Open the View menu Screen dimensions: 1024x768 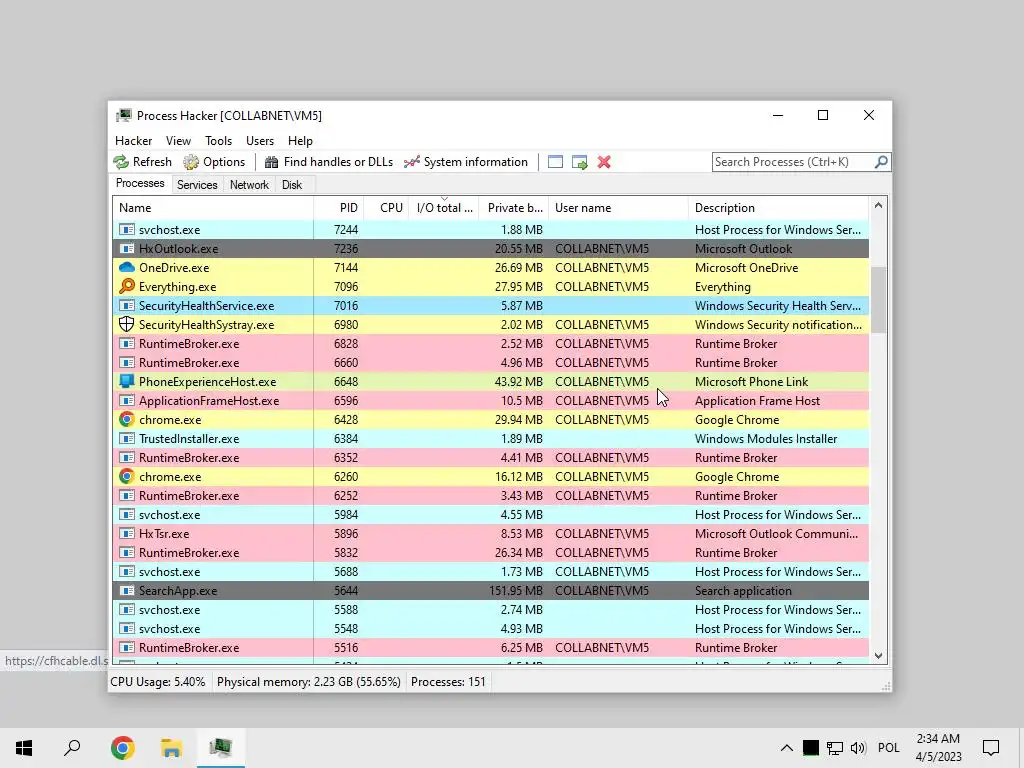tap(178, 141)
